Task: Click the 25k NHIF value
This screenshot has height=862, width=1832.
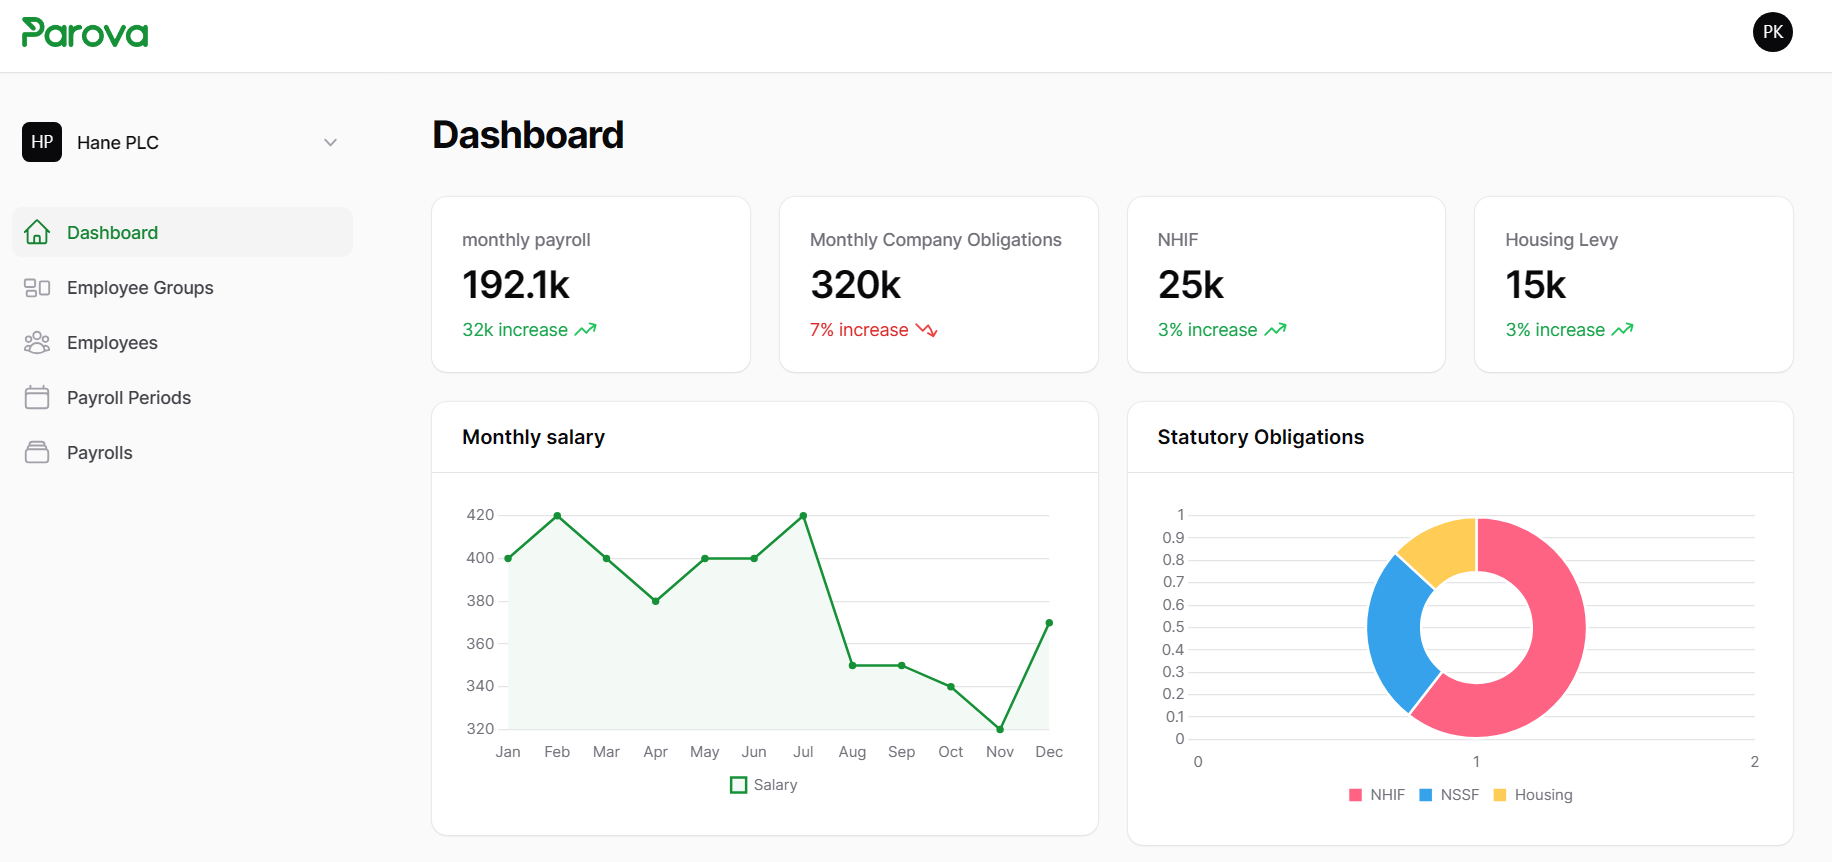Action: coord(1191,285)
